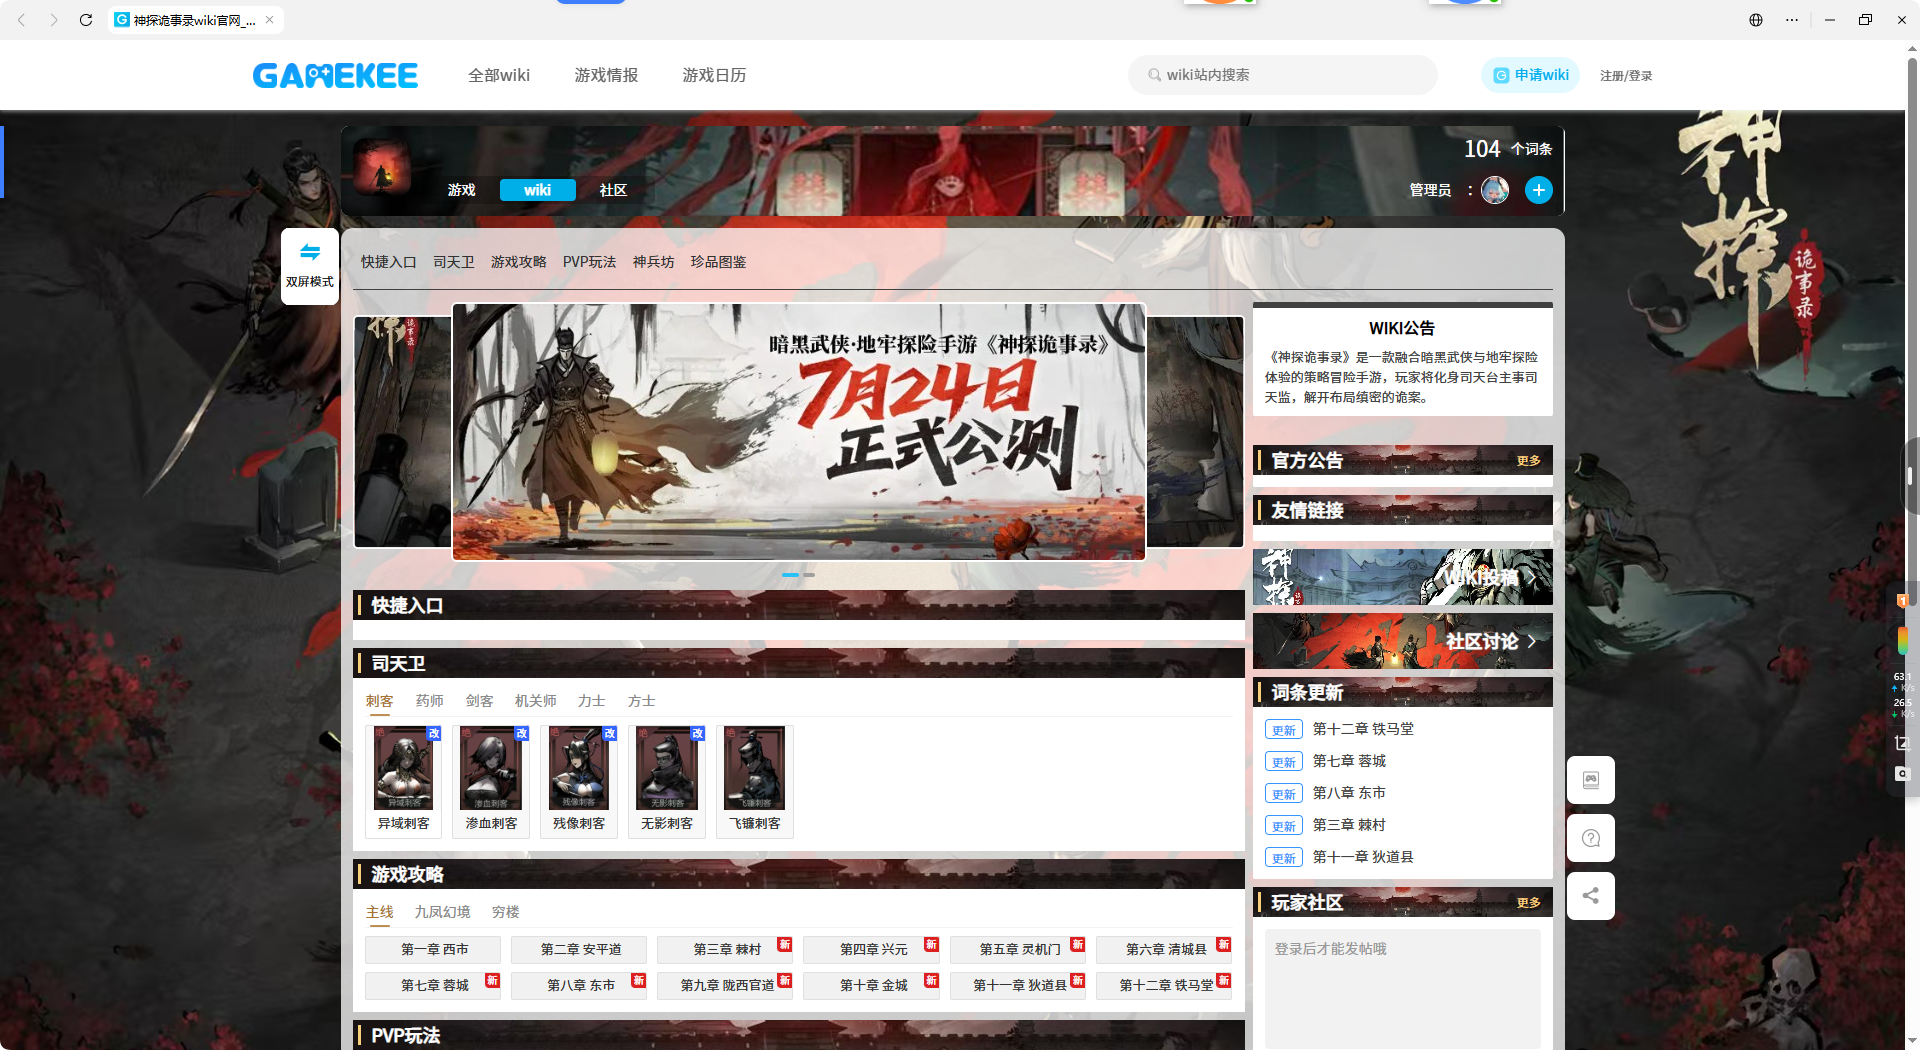1920x1050 pixels.
Task: Click the floating image feedback icon
Action: point(1591,780)
